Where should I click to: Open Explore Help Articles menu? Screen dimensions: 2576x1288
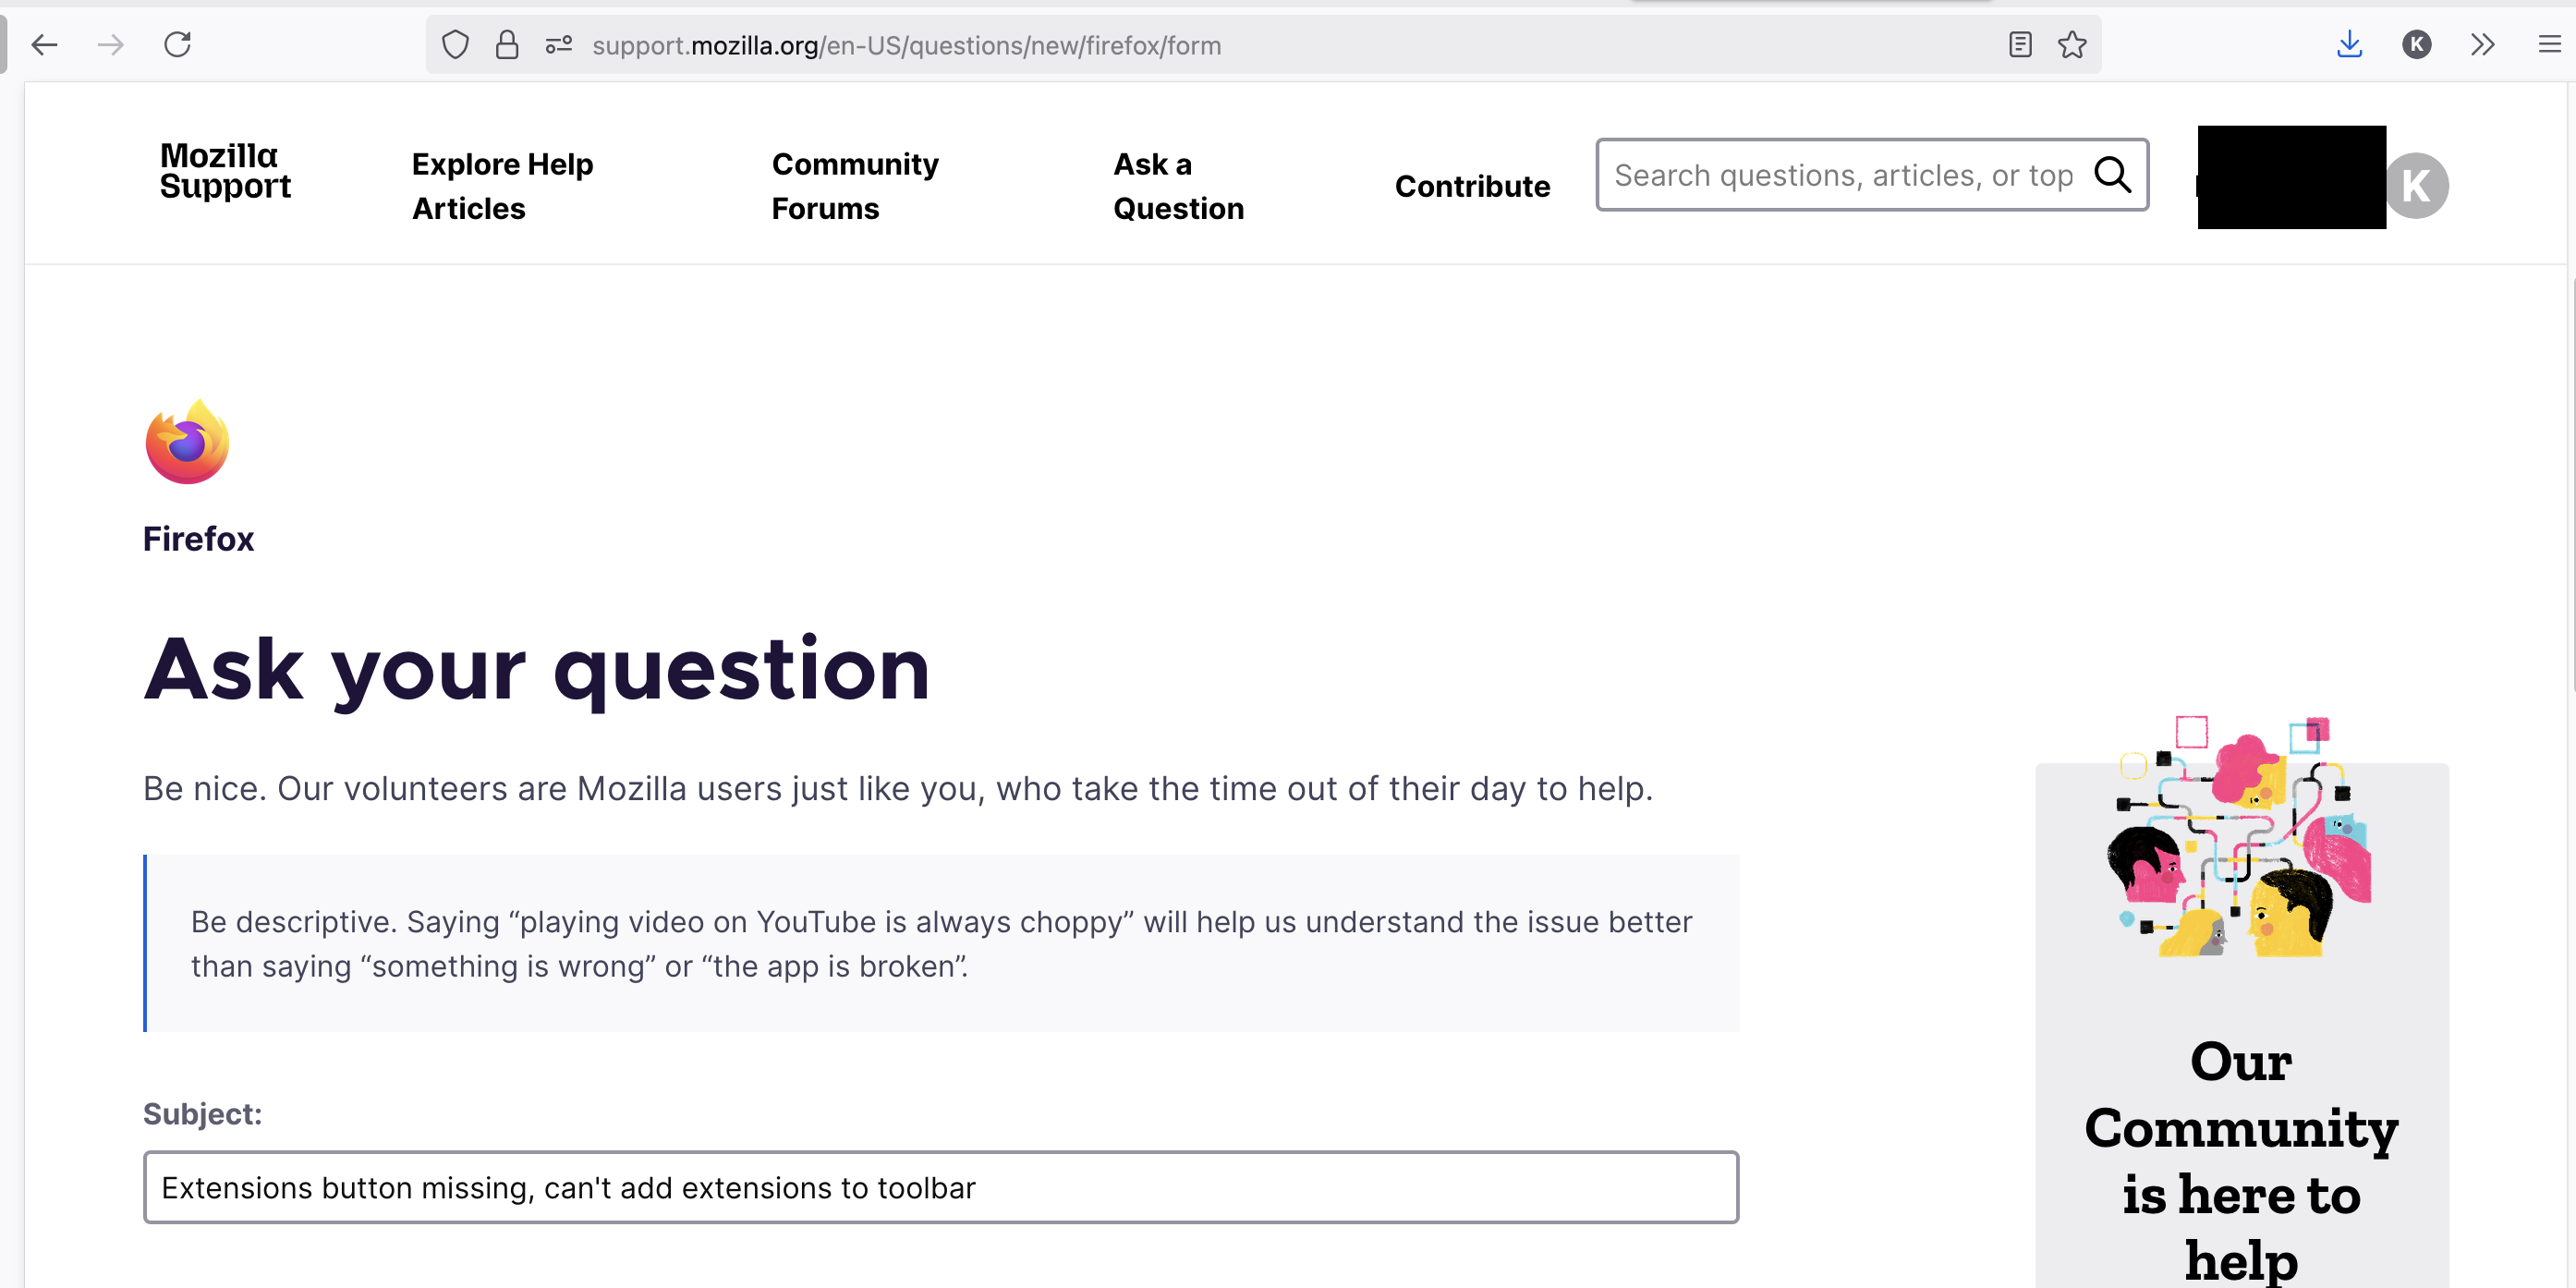tap(502, 186)
